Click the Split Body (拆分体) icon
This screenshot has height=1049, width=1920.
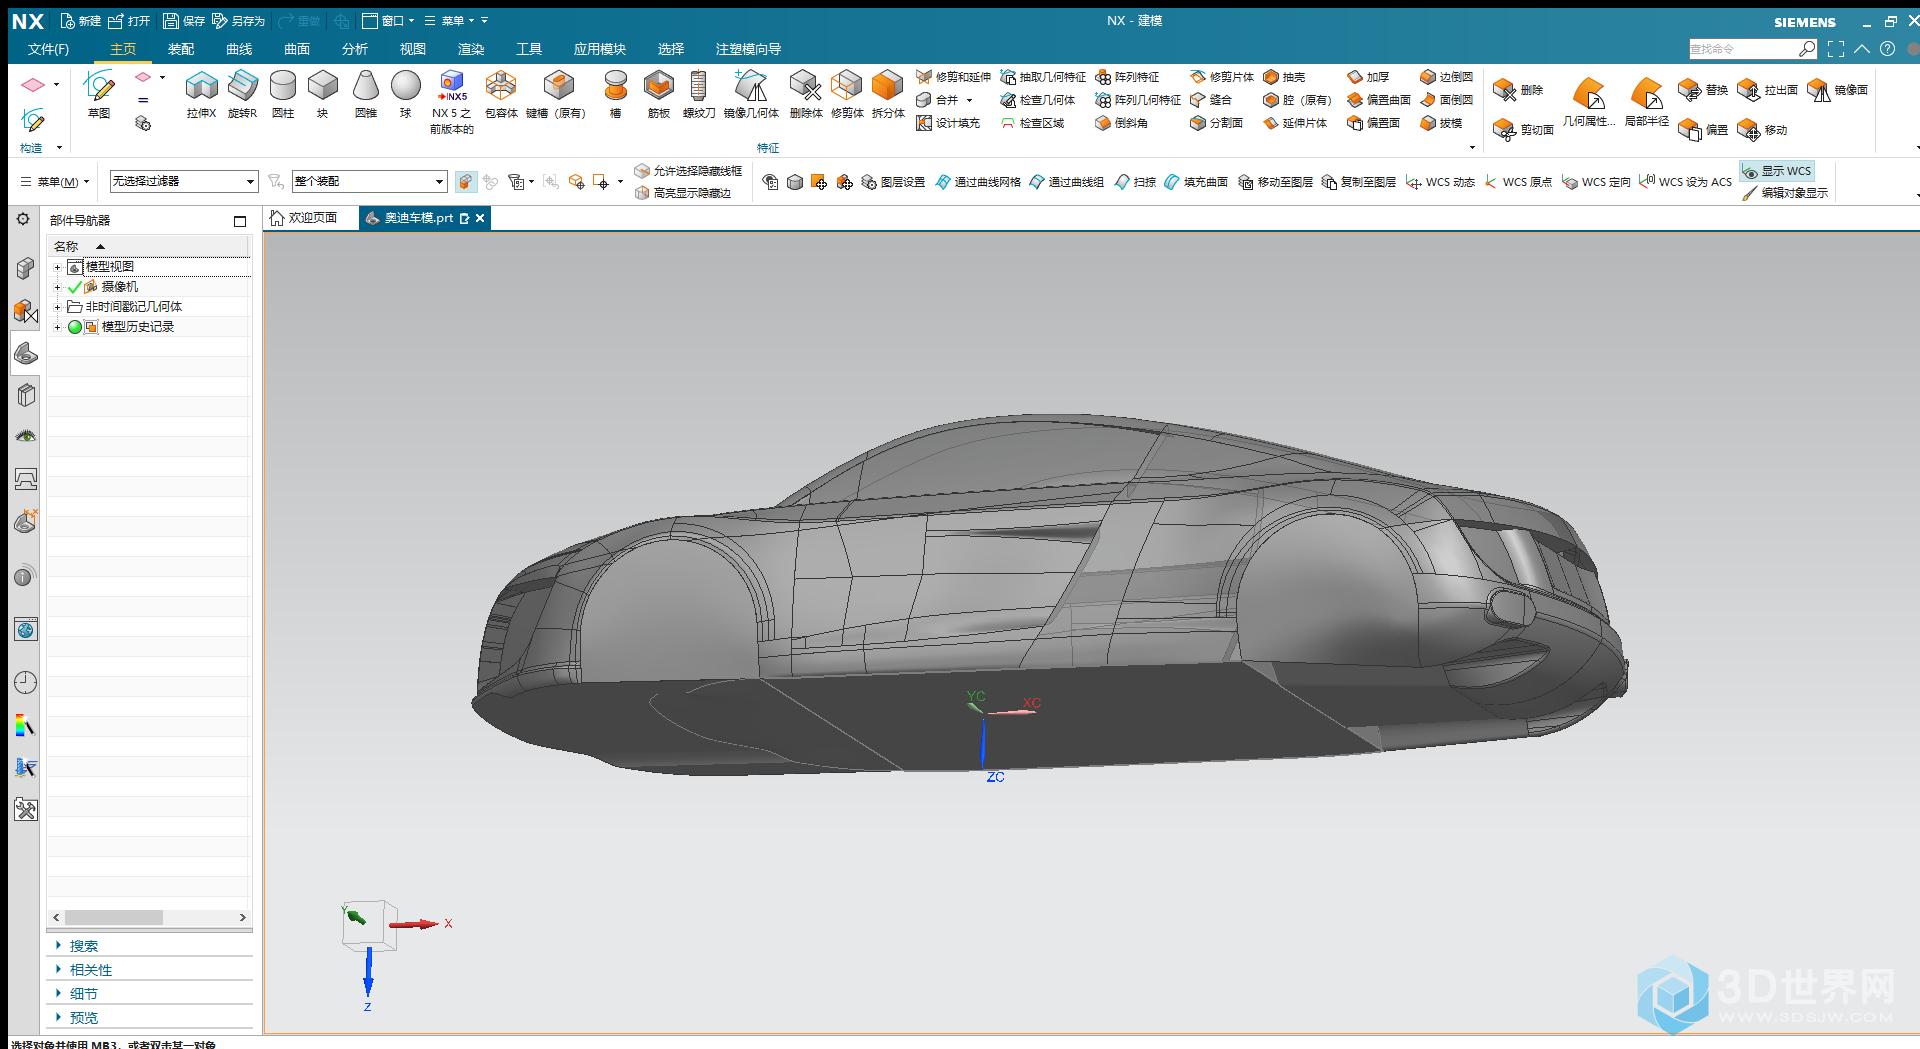[x=887, y=93]
